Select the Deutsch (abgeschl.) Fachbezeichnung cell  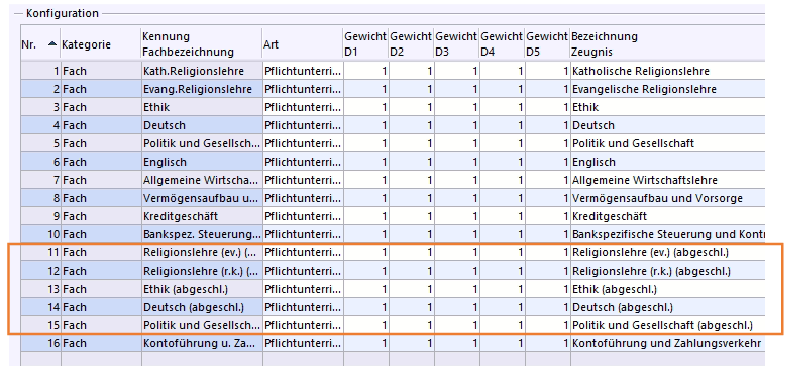pyautogui.click(x=201, y=307)
